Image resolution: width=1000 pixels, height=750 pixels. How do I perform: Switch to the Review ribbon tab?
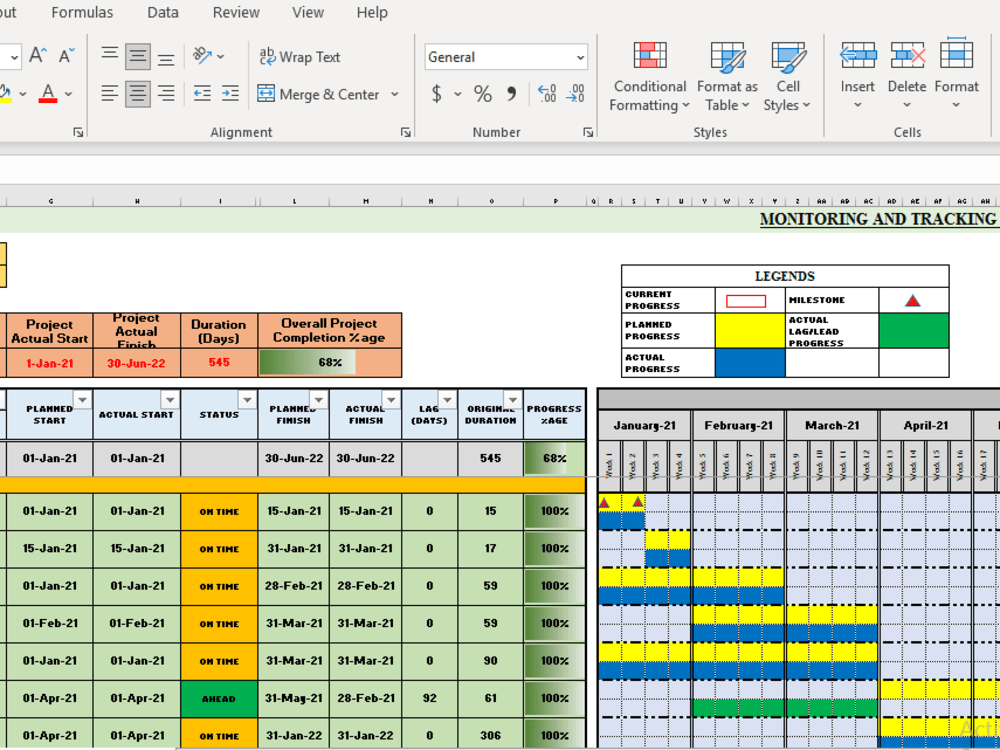(236, 12)
